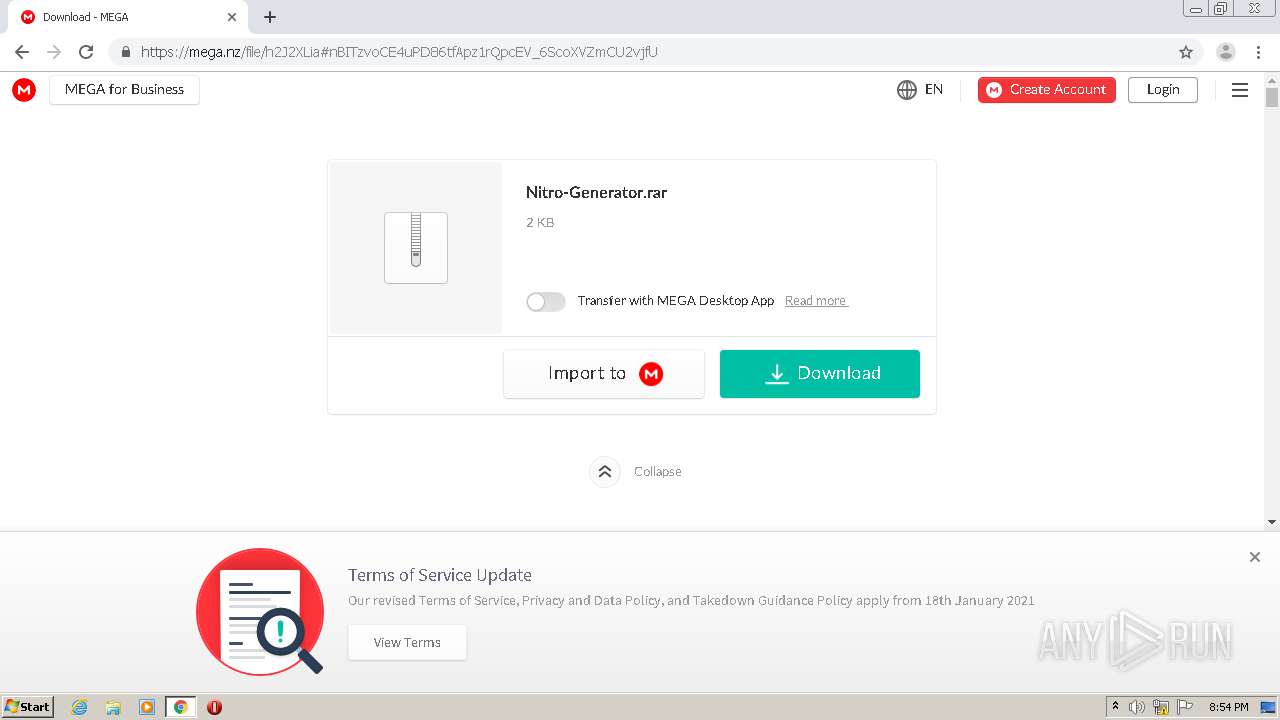This screenshot has width=1280, height=720.
Task: Click the Terms of Service magnifier illustration
Action: pyautogui.click(x=260, y=611)
